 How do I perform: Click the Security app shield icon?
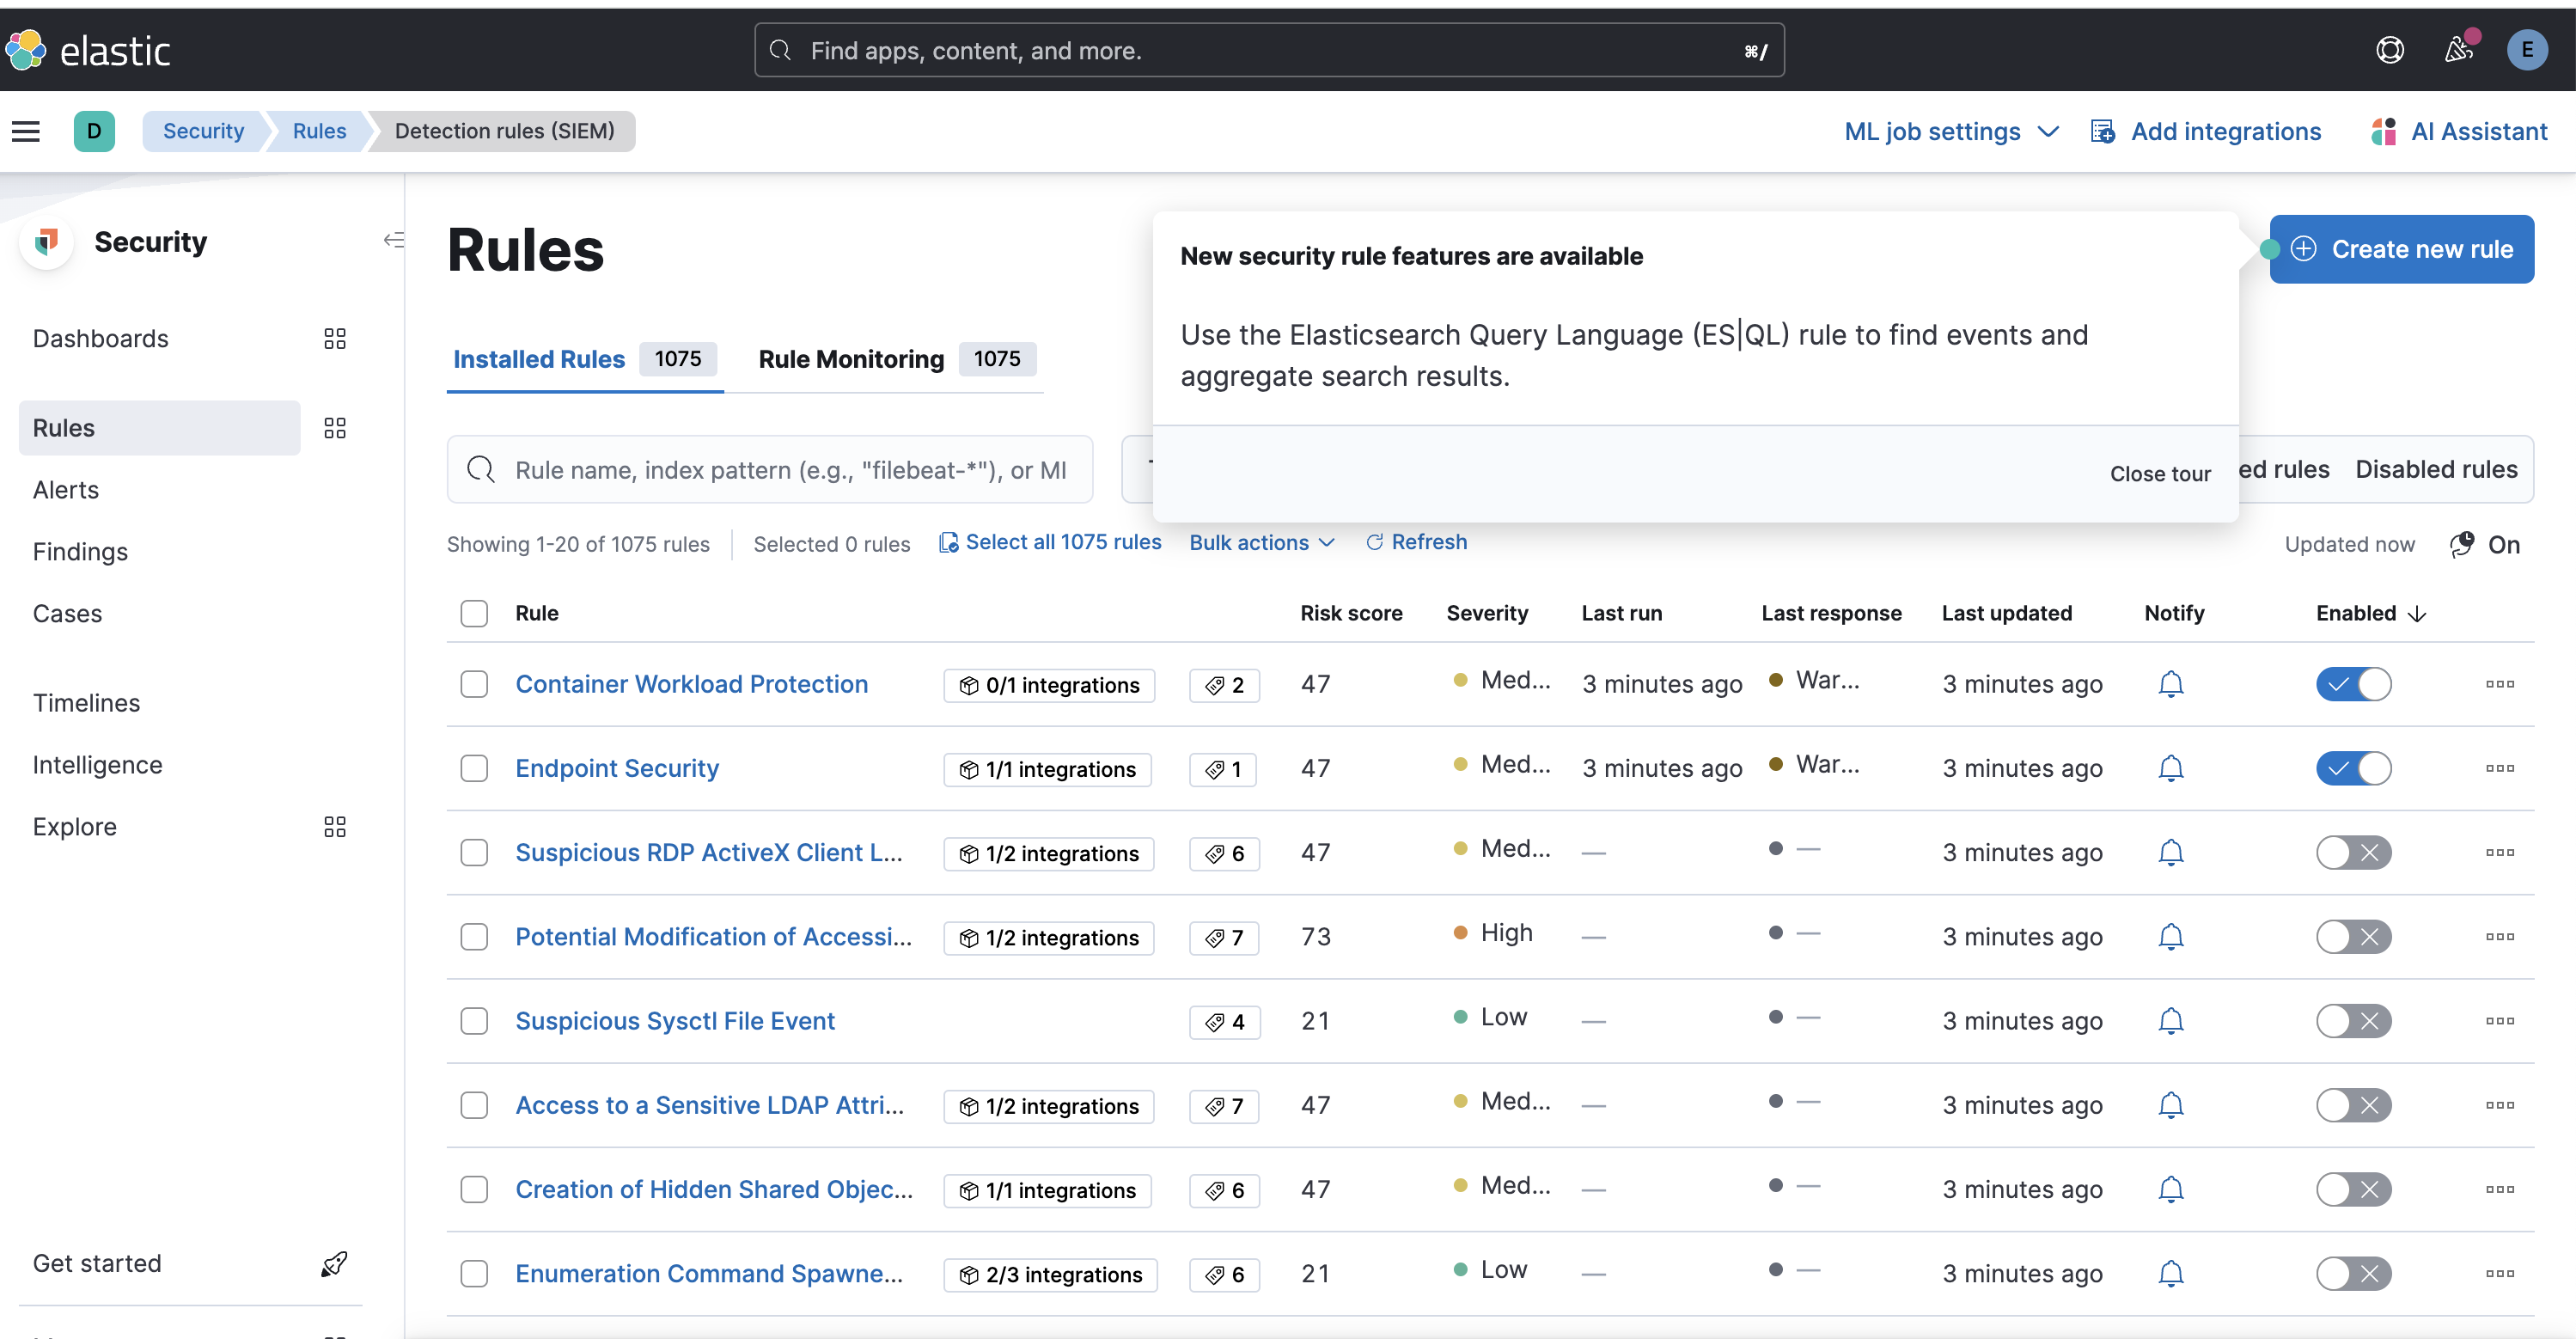(46, 241)
